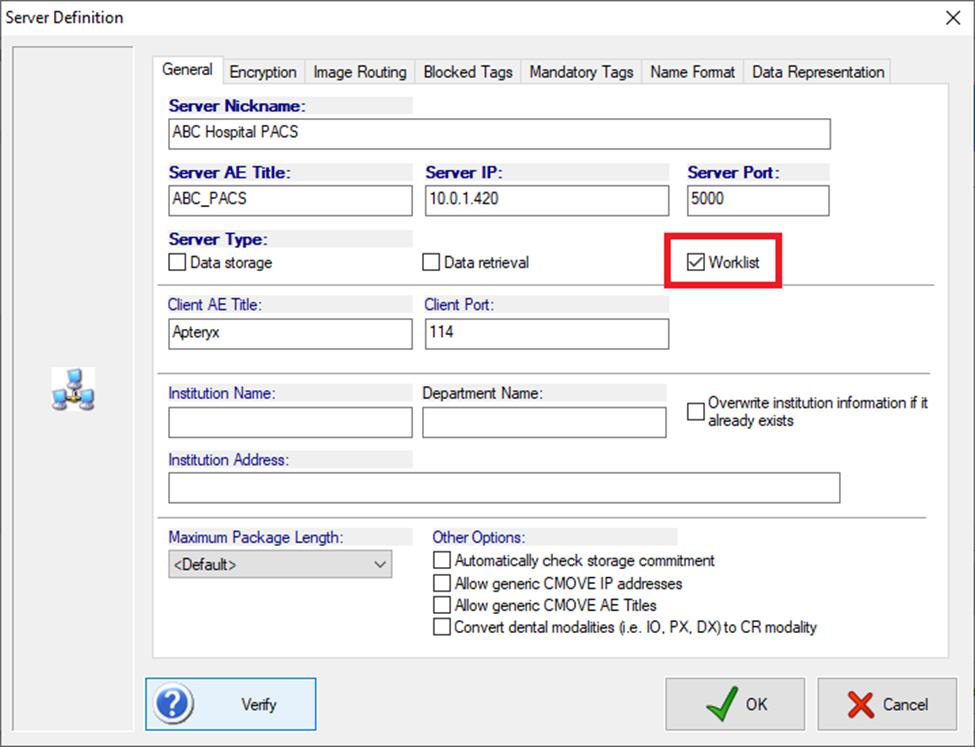Click the Server Nickname text field
The width and height of the screenshot is (975, 747).
coord(499,134)
